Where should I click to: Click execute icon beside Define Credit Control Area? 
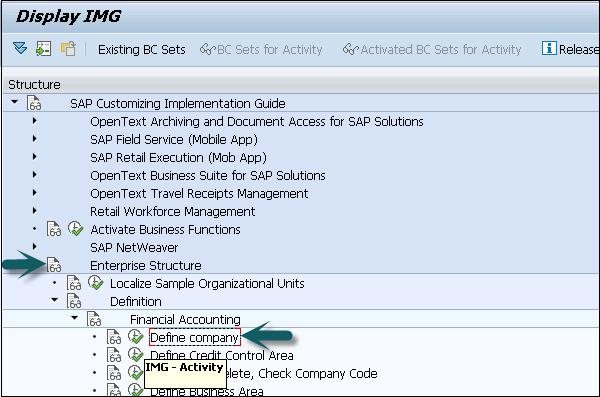point(135,355)
